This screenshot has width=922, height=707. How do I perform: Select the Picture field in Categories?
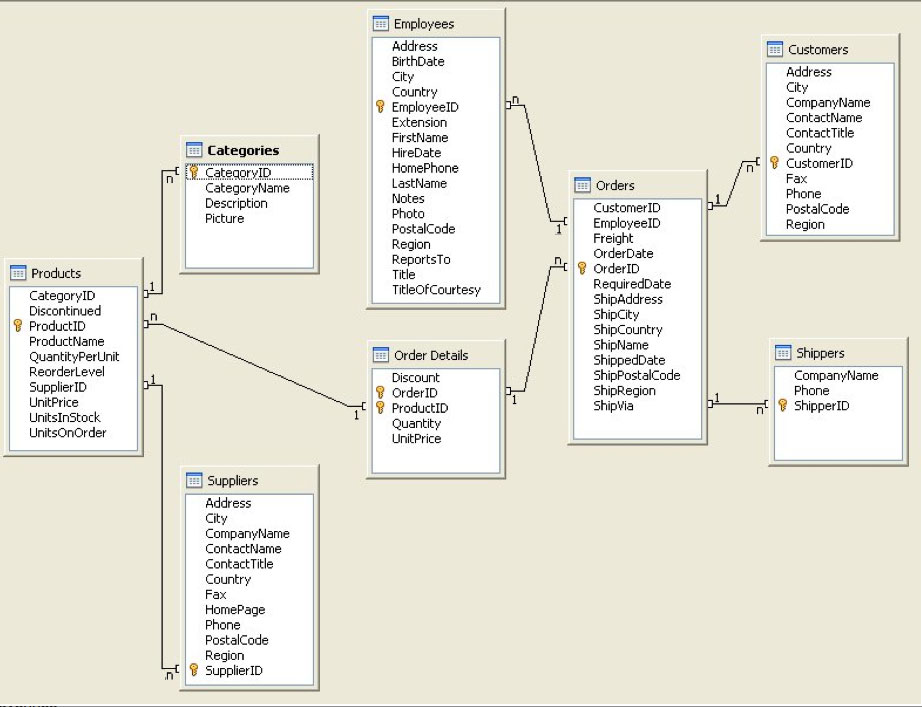tap(224, 218)
